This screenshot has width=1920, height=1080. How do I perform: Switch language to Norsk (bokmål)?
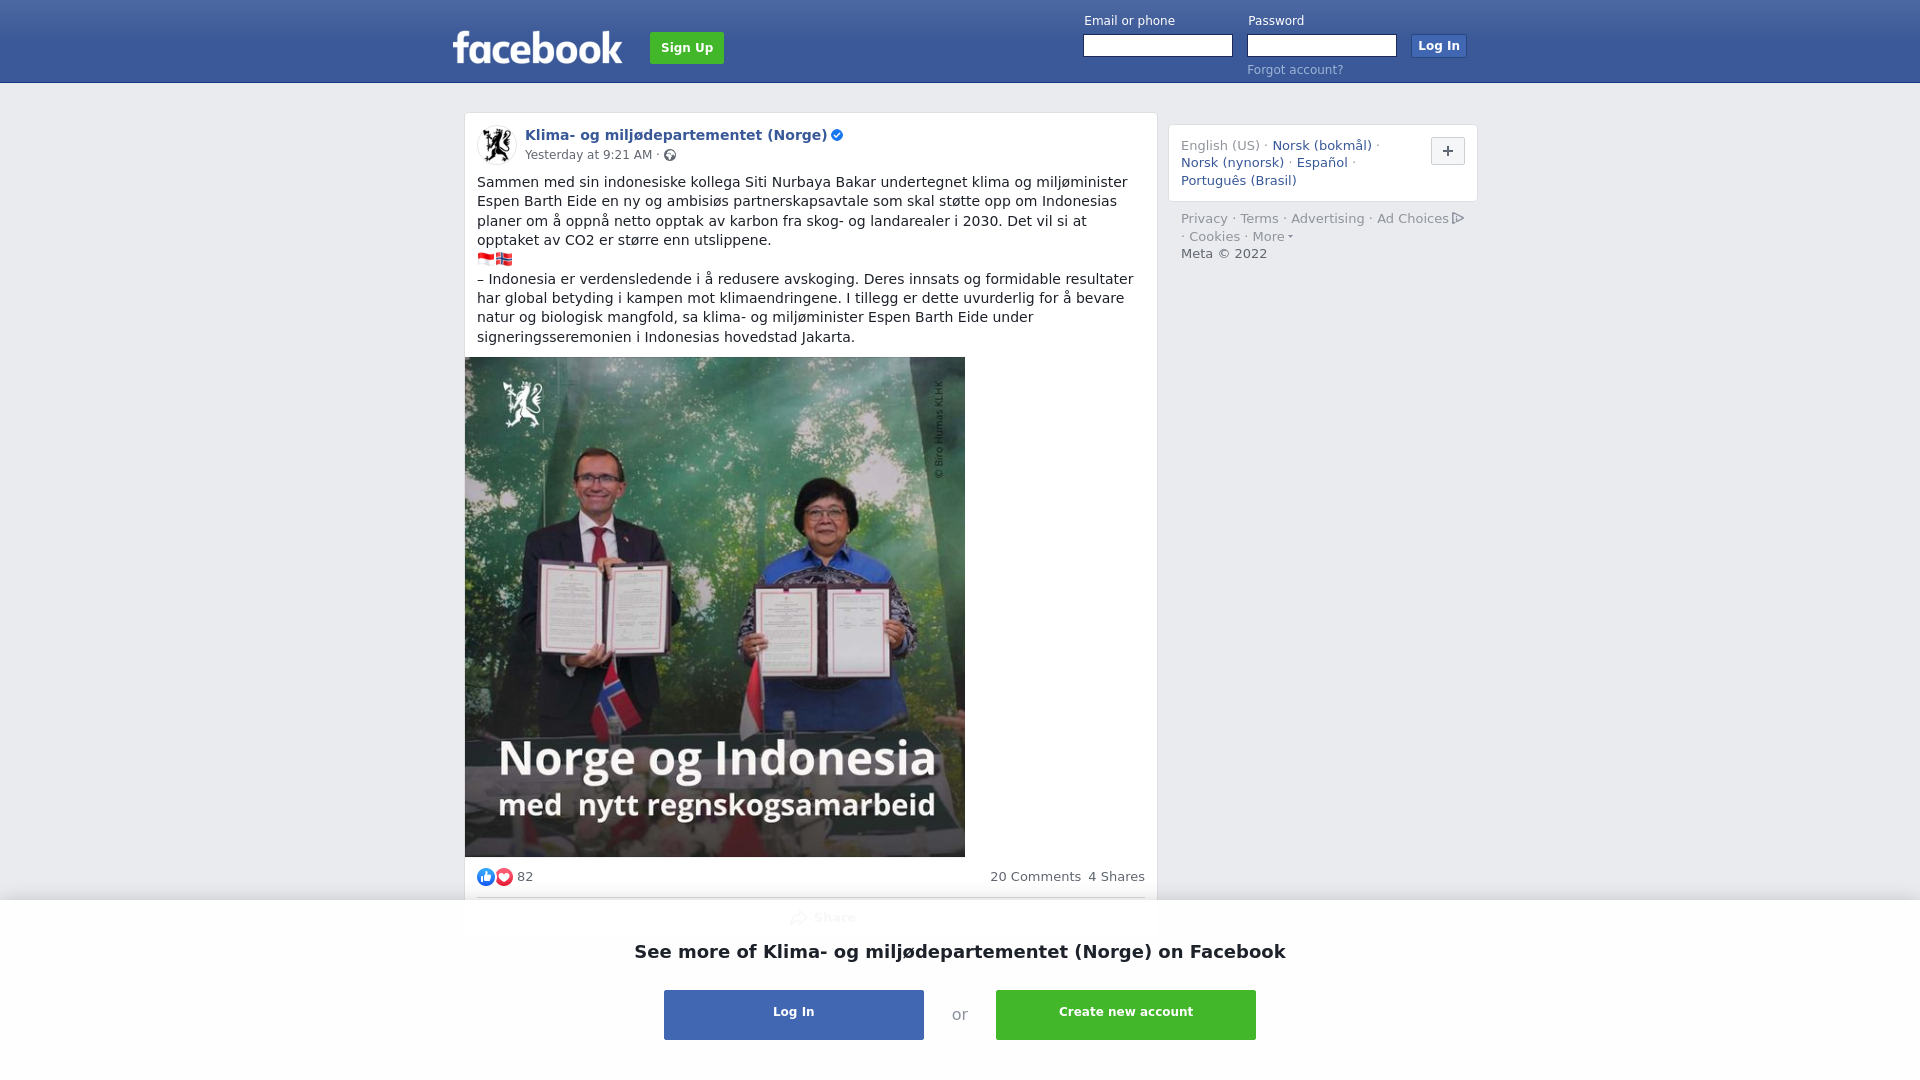pyautogui.click(x=1322, y=146)
